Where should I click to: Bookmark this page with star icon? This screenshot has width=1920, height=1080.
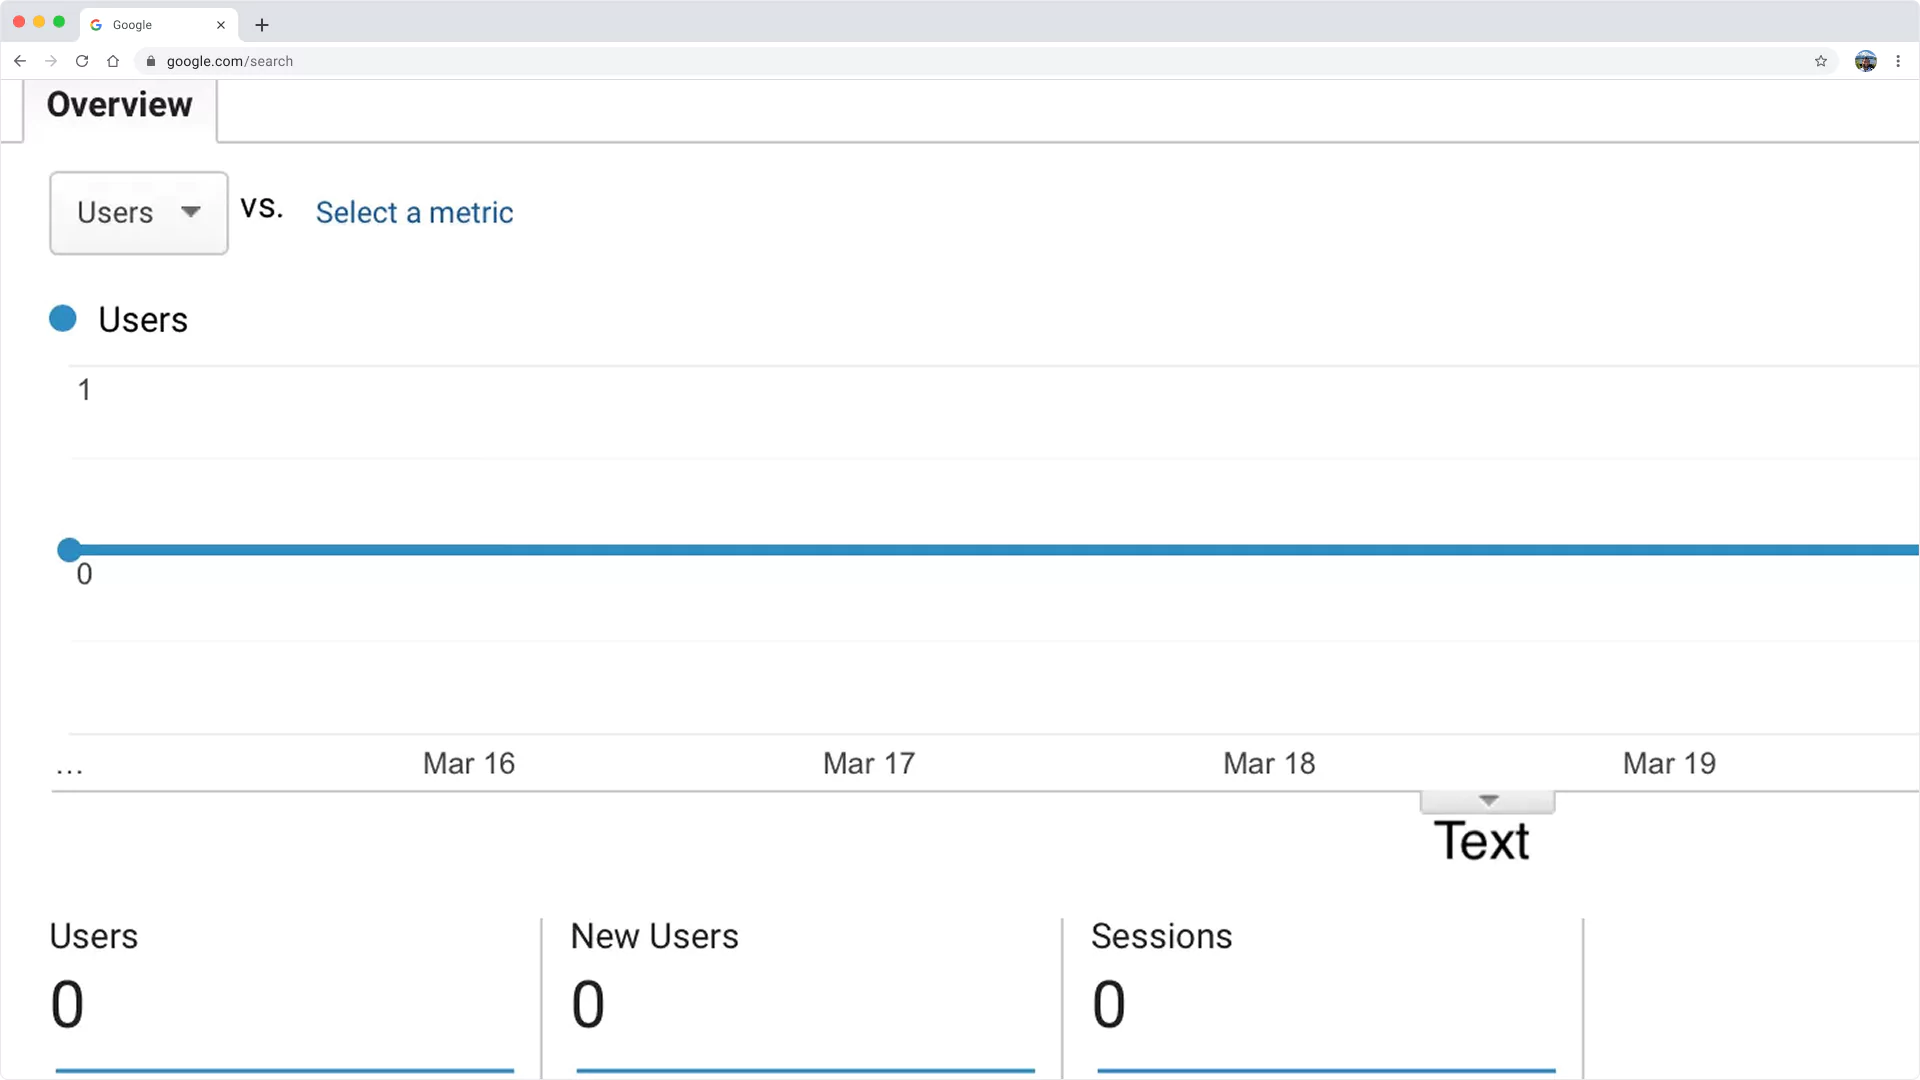click(1821, 61)
